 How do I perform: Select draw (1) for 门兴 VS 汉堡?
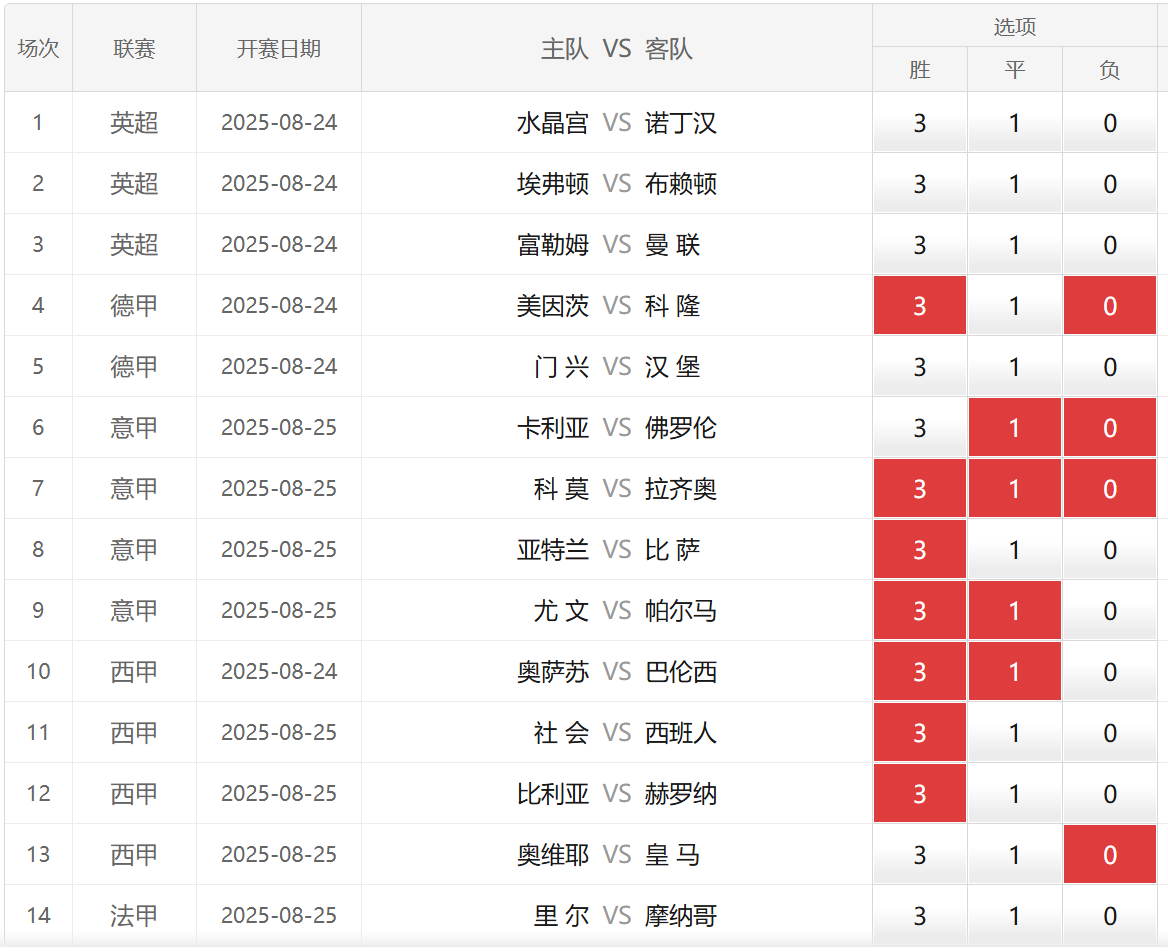pyautogui.click(x=1015, y=366)
